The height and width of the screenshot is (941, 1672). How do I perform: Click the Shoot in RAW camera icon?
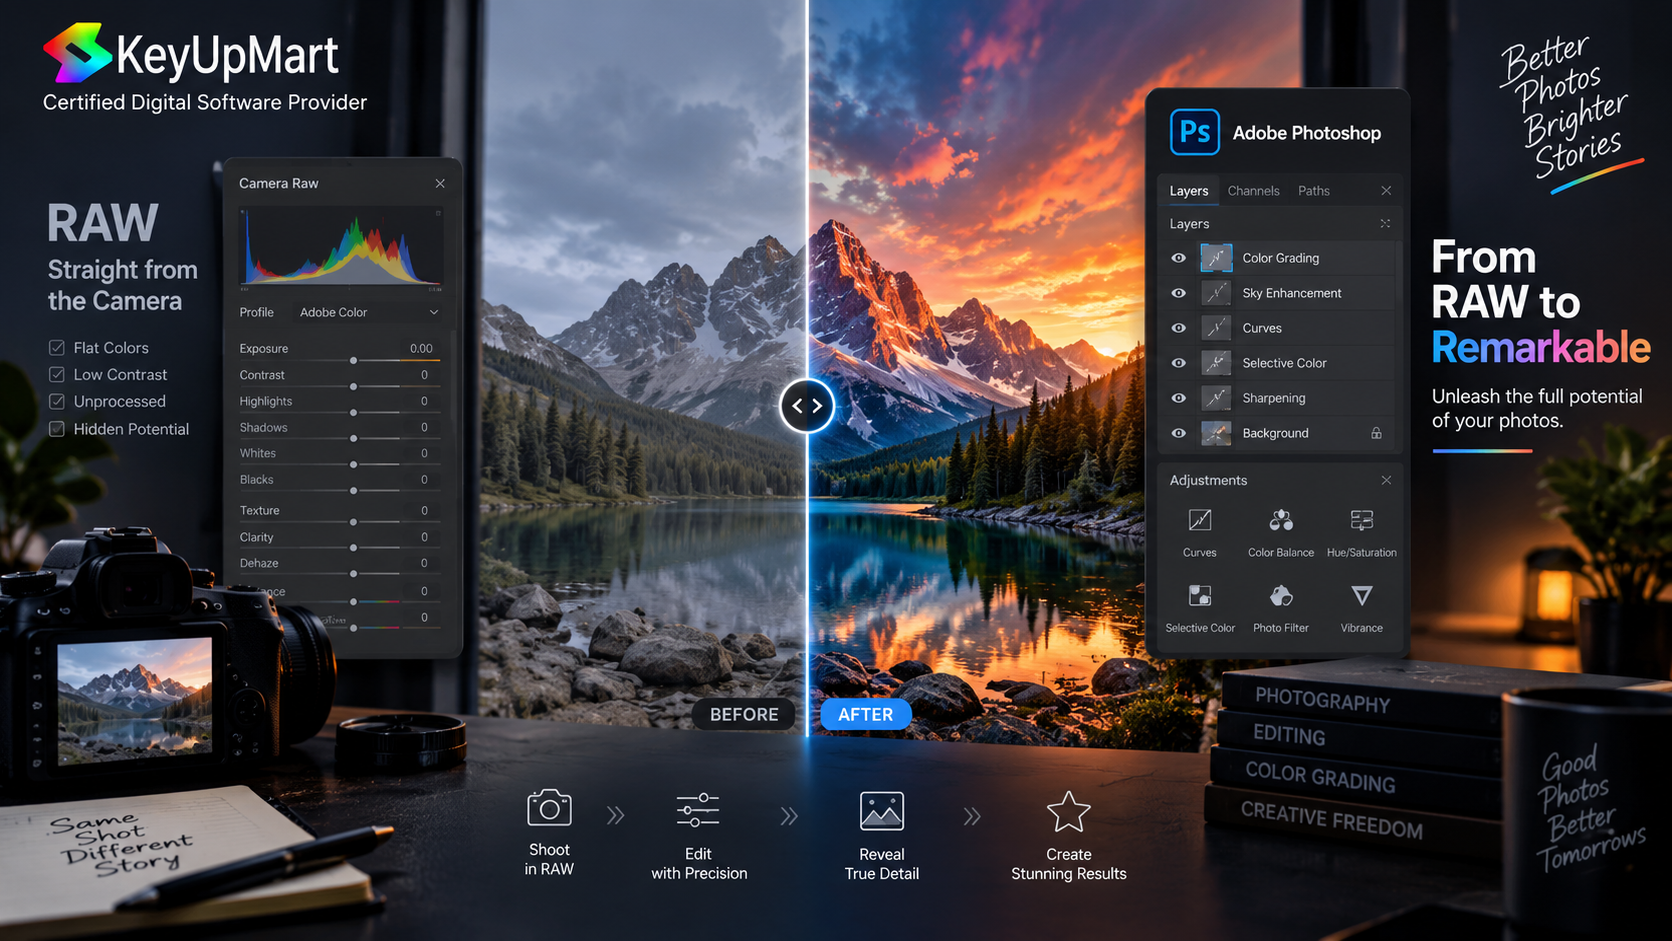tap(549, 808)
